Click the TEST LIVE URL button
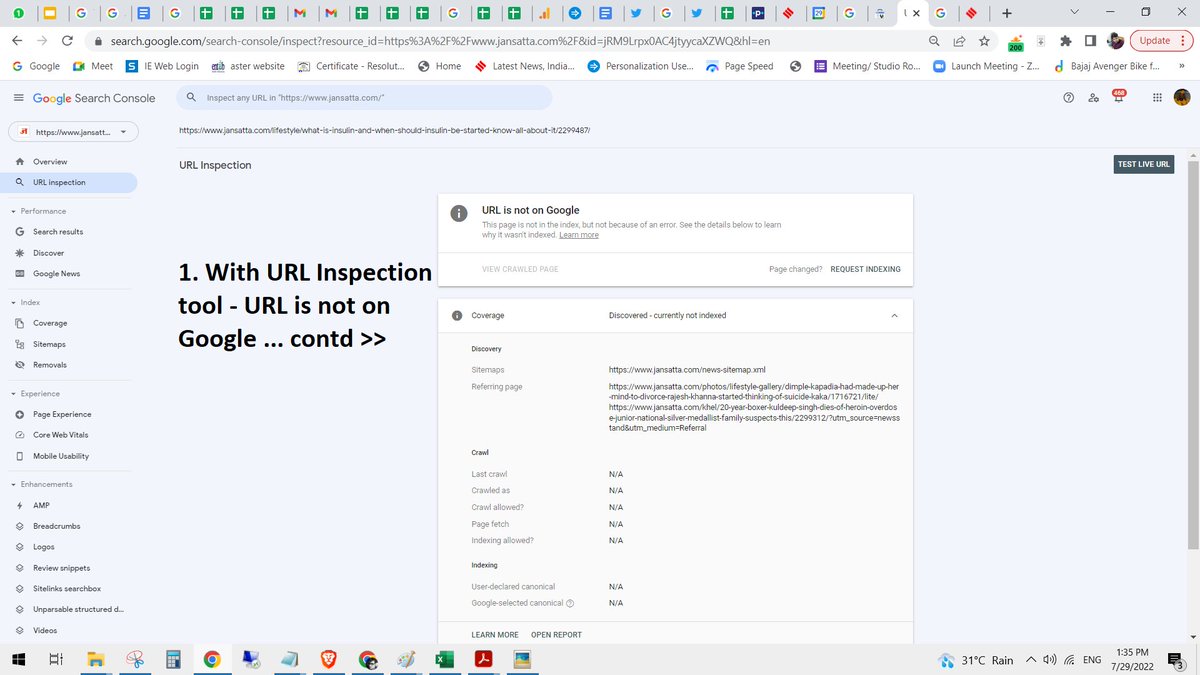 tap(1146, 165)
